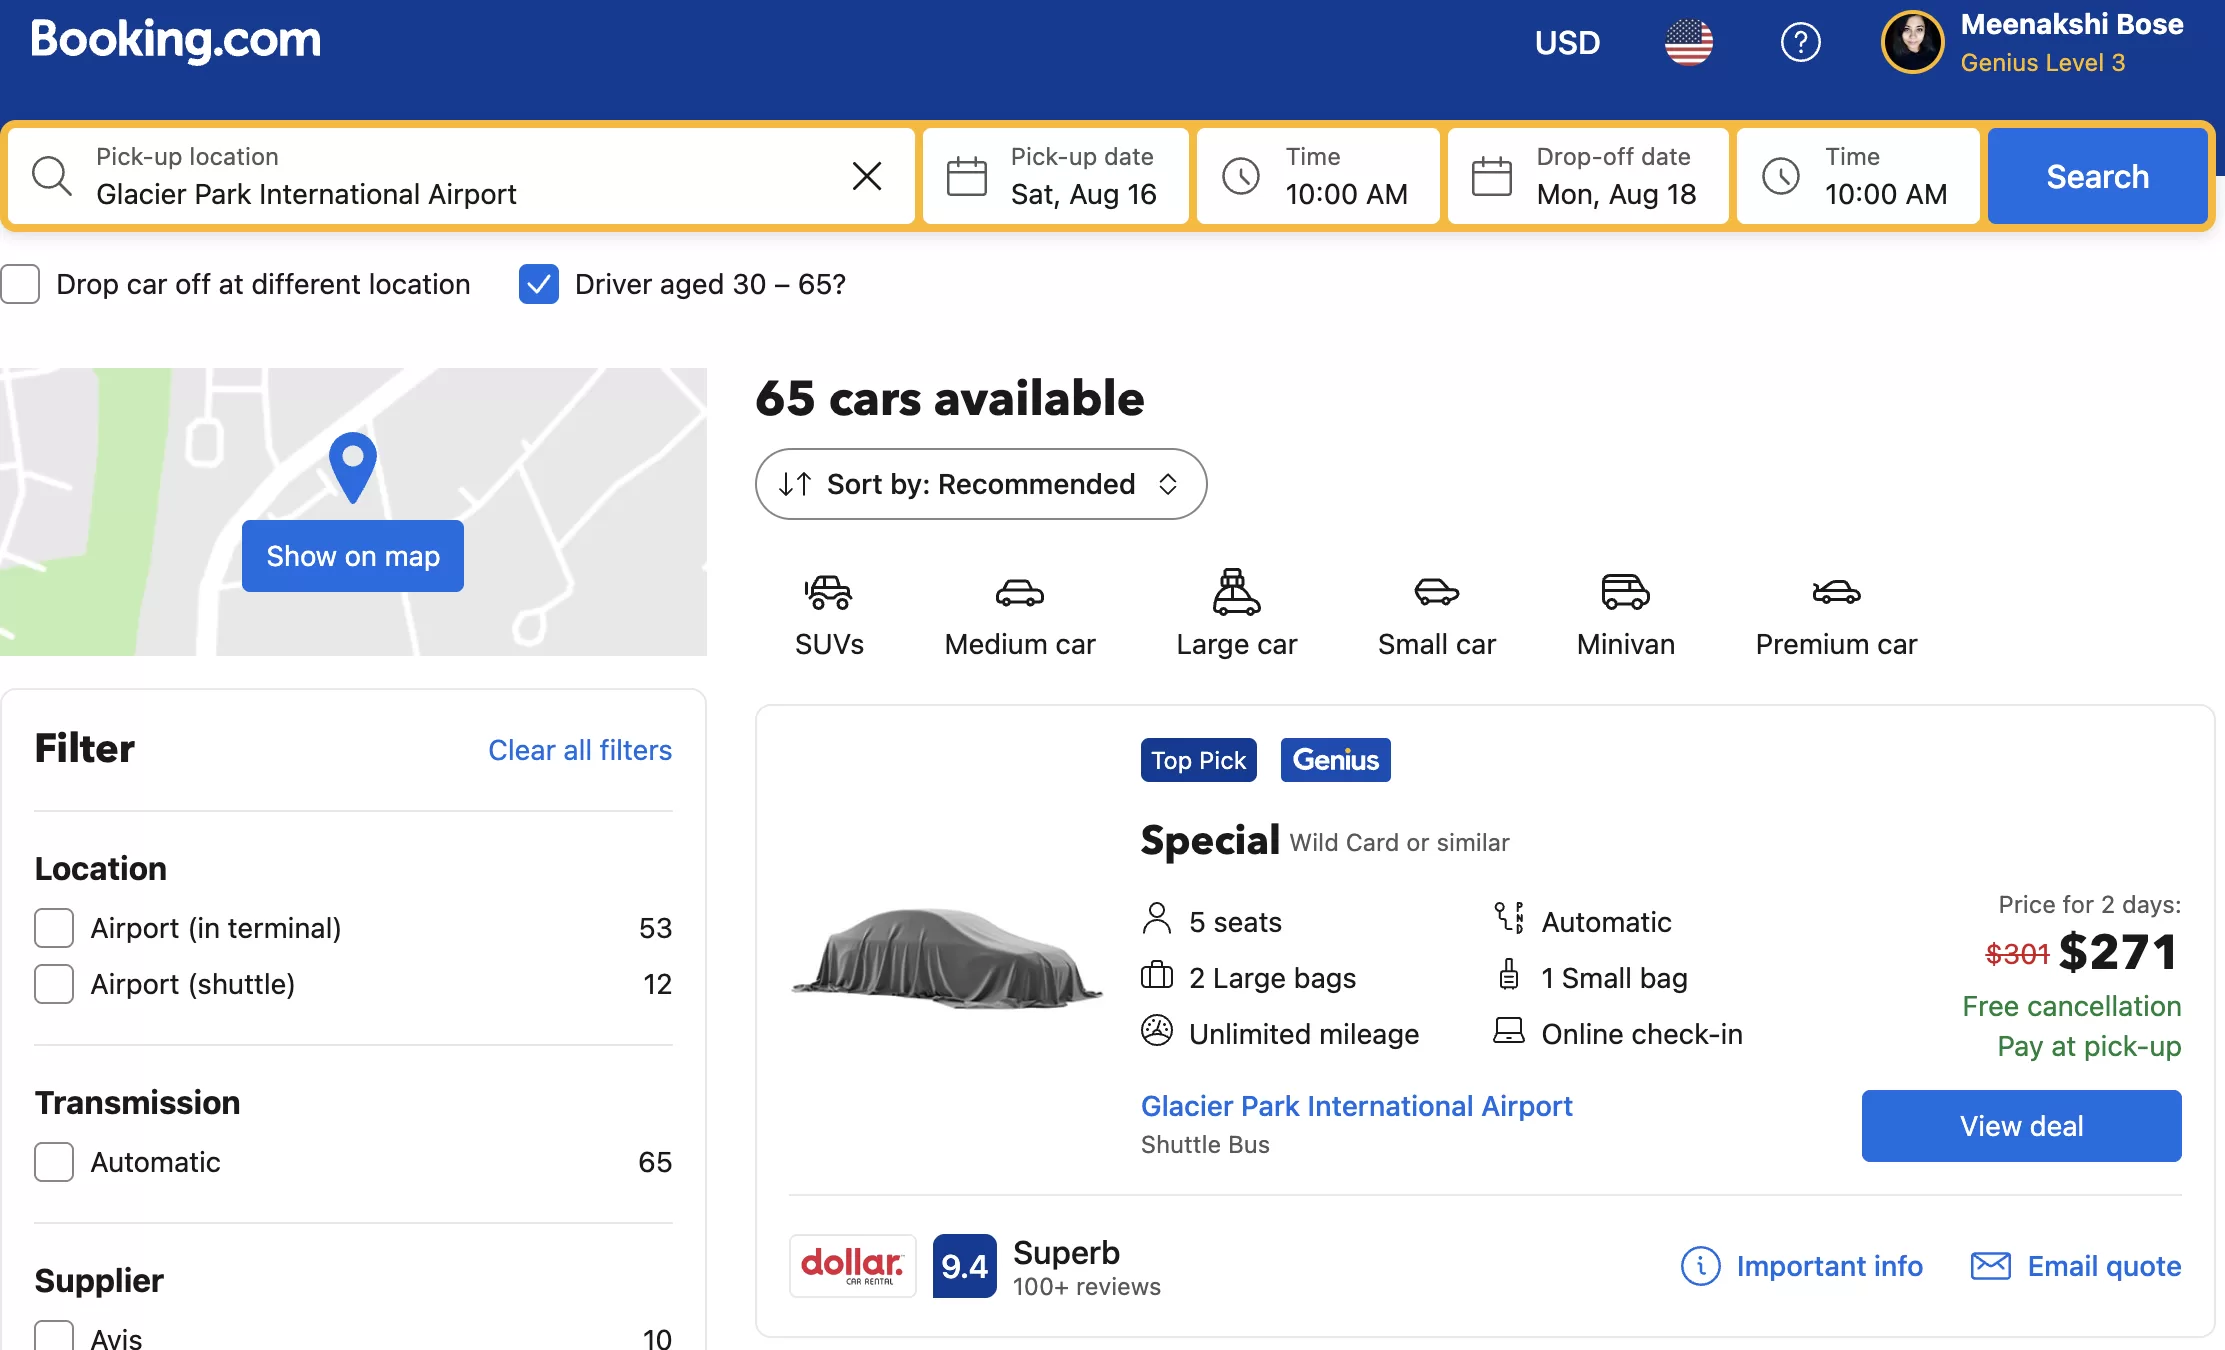The width and height of the screenshot is (2225, 1350).
Task: Tick the Airport (in terminal) filter
Action: 54,928
